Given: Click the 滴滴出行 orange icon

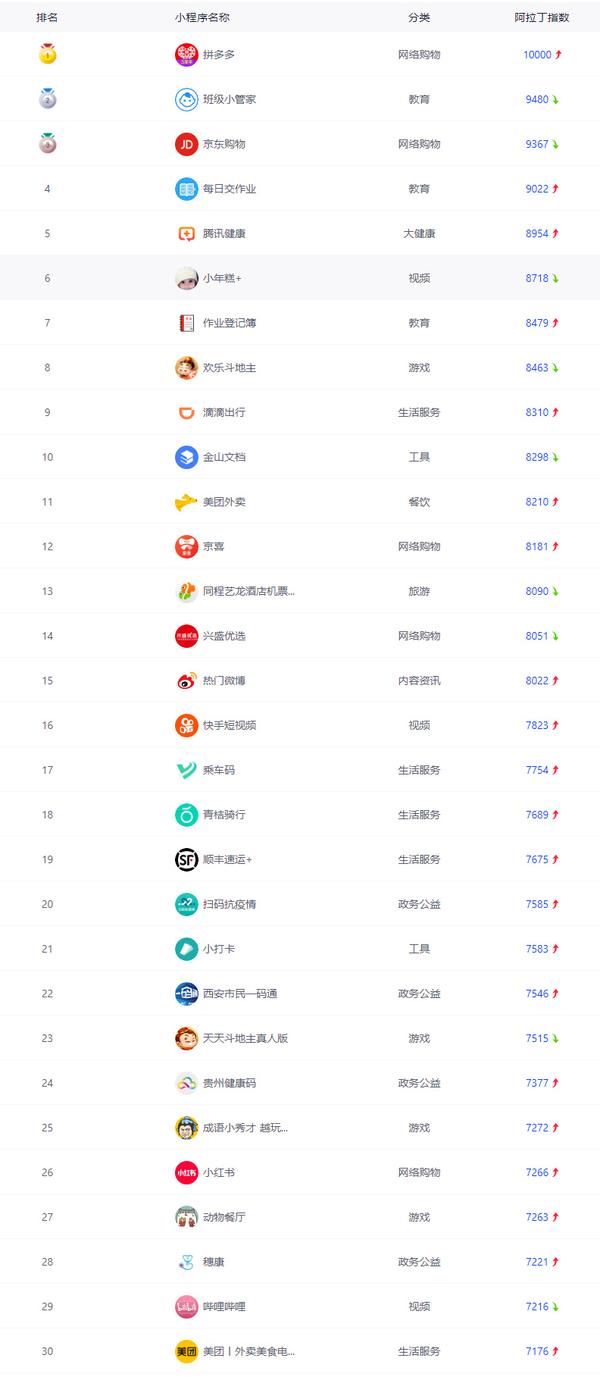Looking at the screenshot, I should (x=186, y=413).
